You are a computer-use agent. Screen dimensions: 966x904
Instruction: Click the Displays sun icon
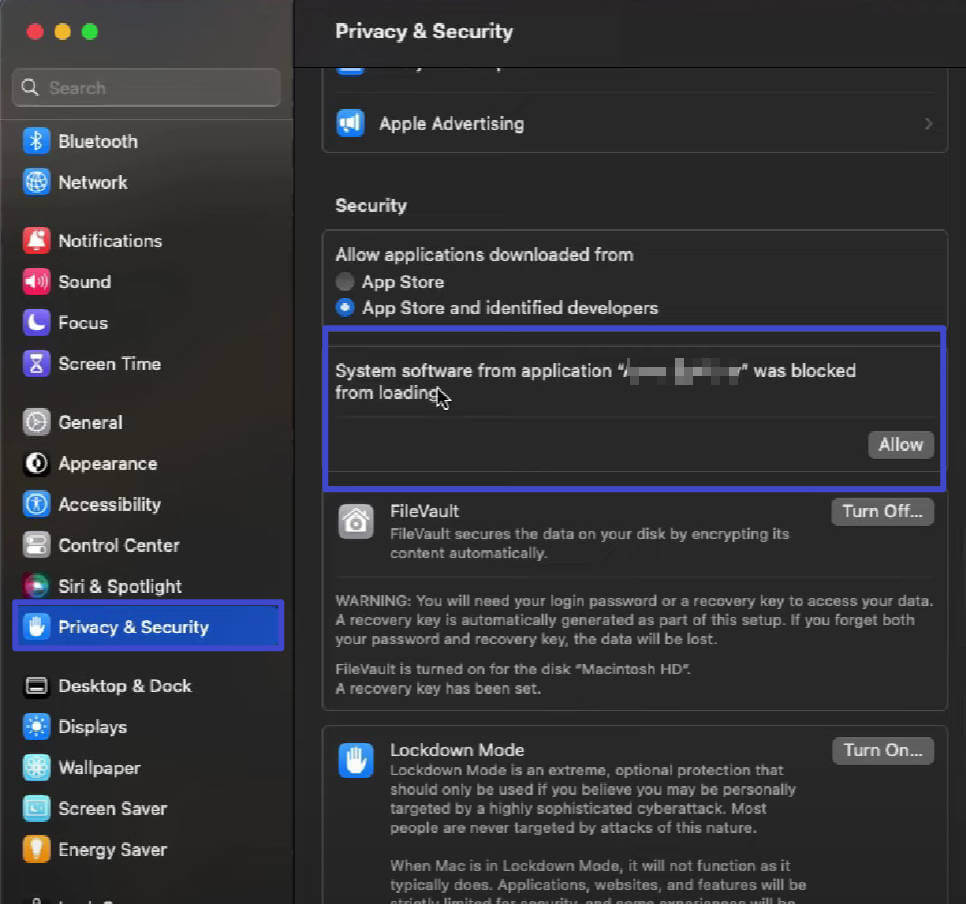click(36, 727)
